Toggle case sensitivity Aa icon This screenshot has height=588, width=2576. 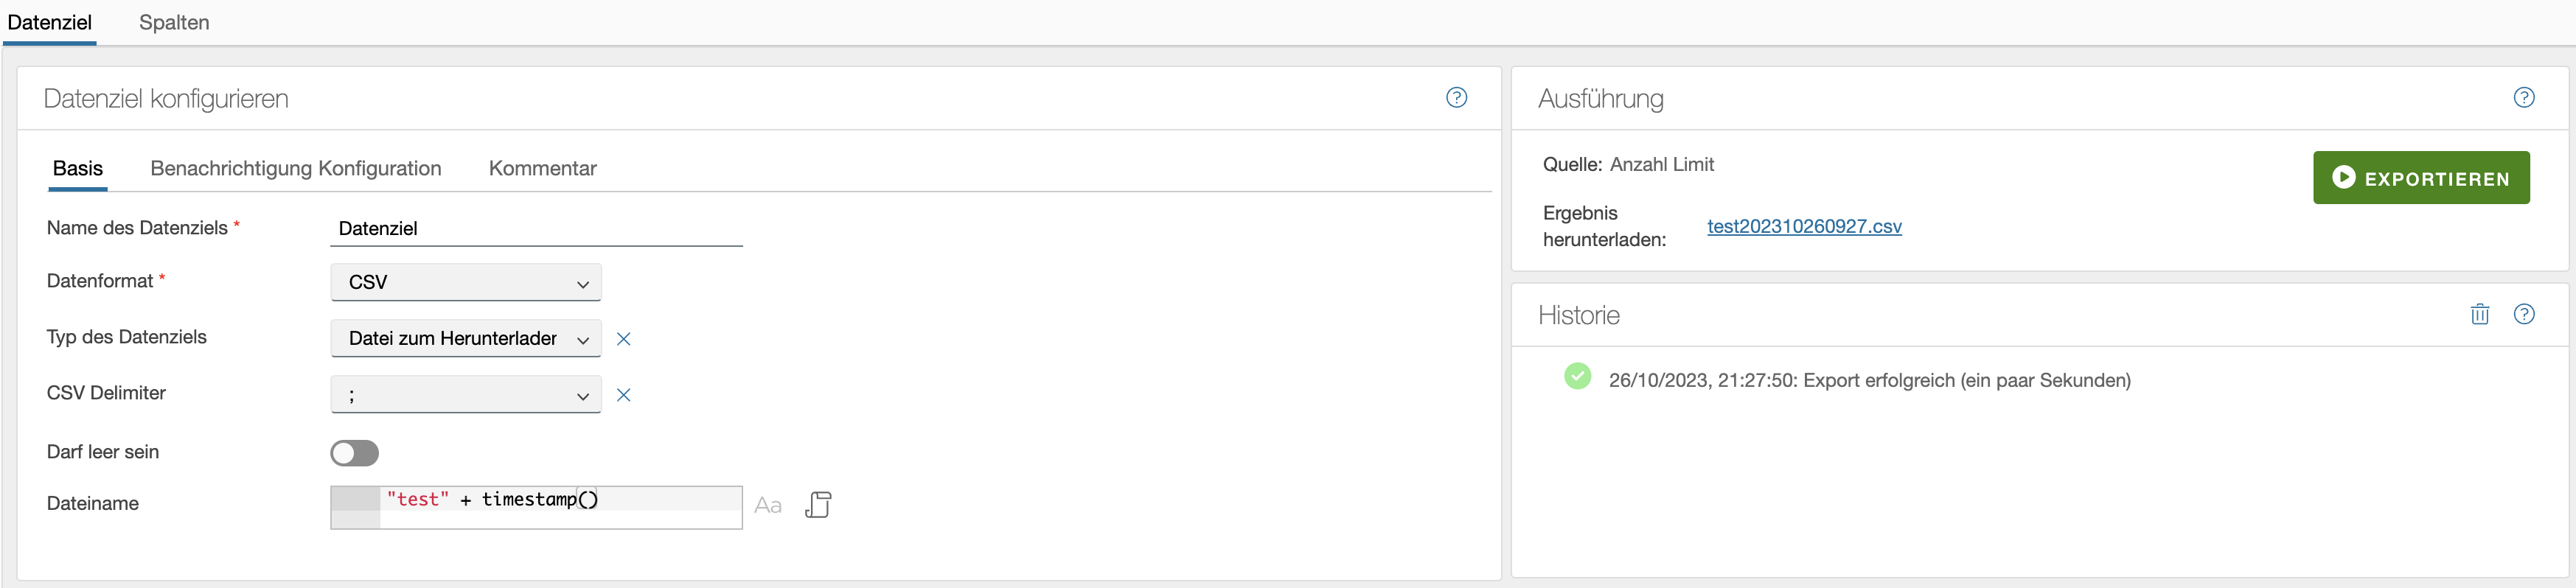pyautogui.click(x=767, y=505)
